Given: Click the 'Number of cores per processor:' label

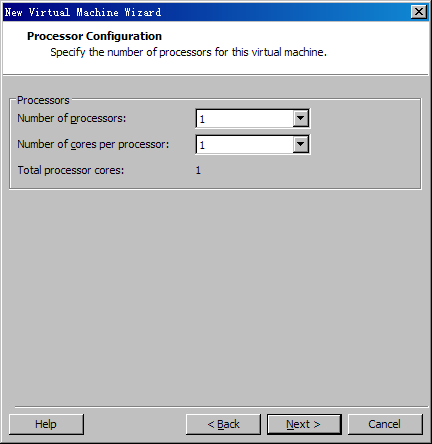Looking at the screenshot, I should tap(93, 144).
